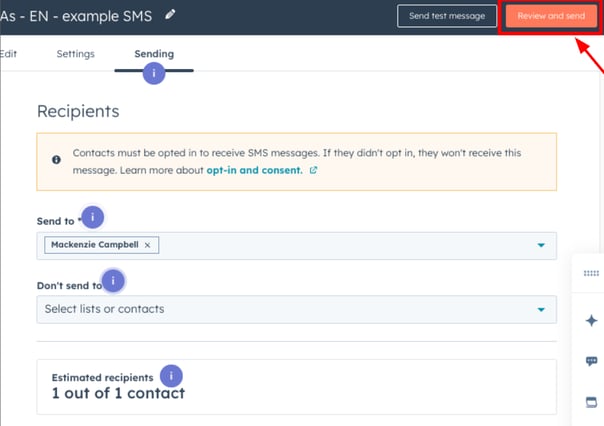Click the dotted grid handle icon
604x426 pixels.
pyautogui.click(x=591, y=273)
